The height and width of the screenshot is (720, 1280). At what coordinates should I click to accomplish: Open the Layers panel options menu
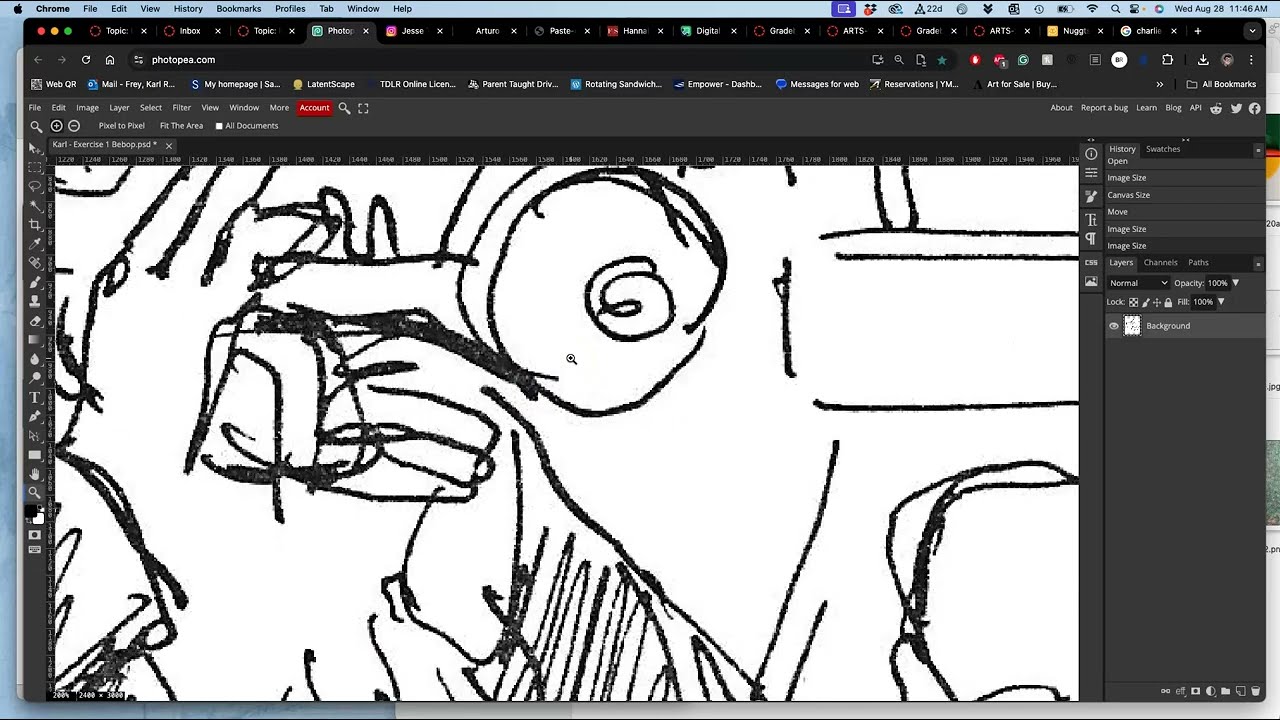pyautogui.click(x=1258, y=263)
